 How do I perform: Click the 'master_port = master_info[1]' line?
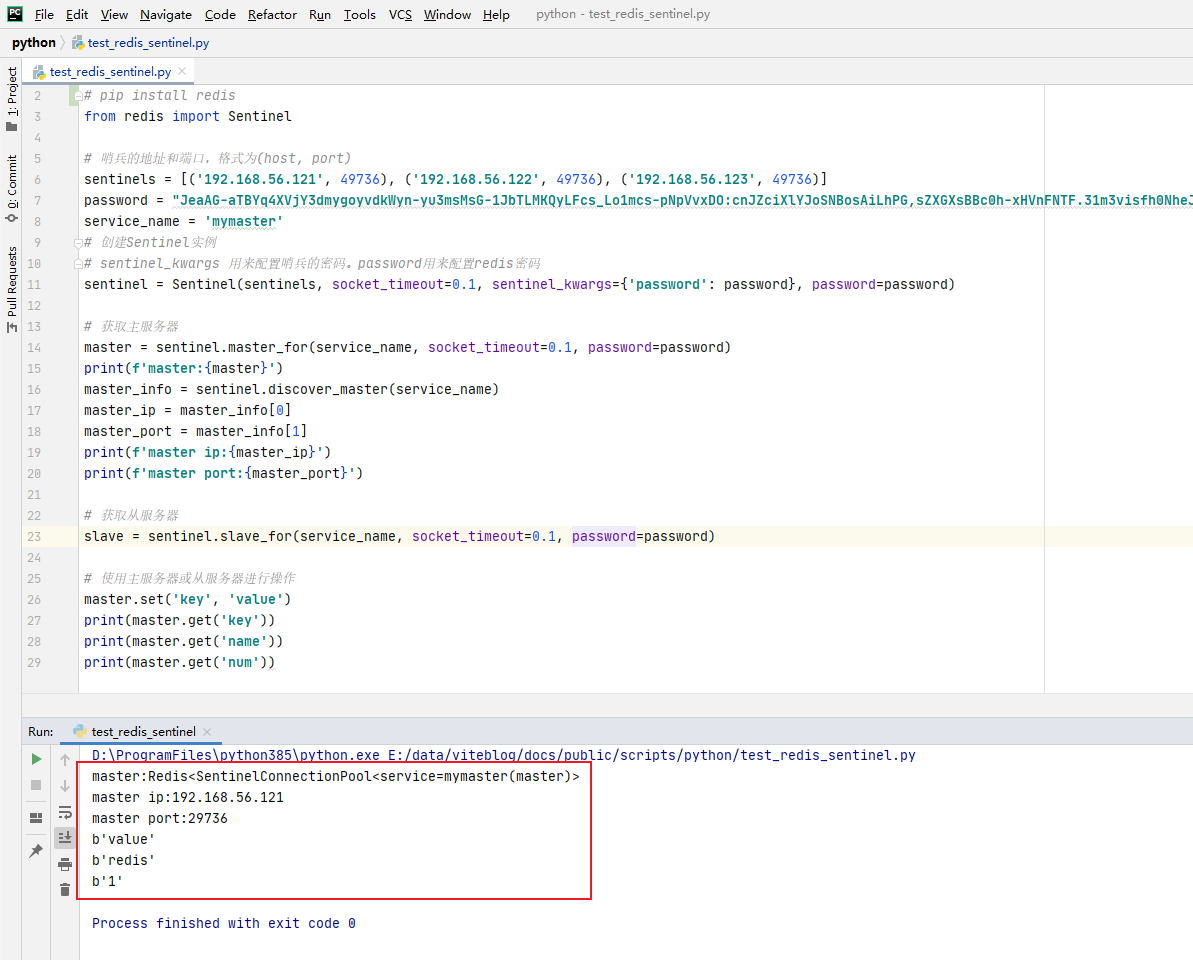click(196, 431)
